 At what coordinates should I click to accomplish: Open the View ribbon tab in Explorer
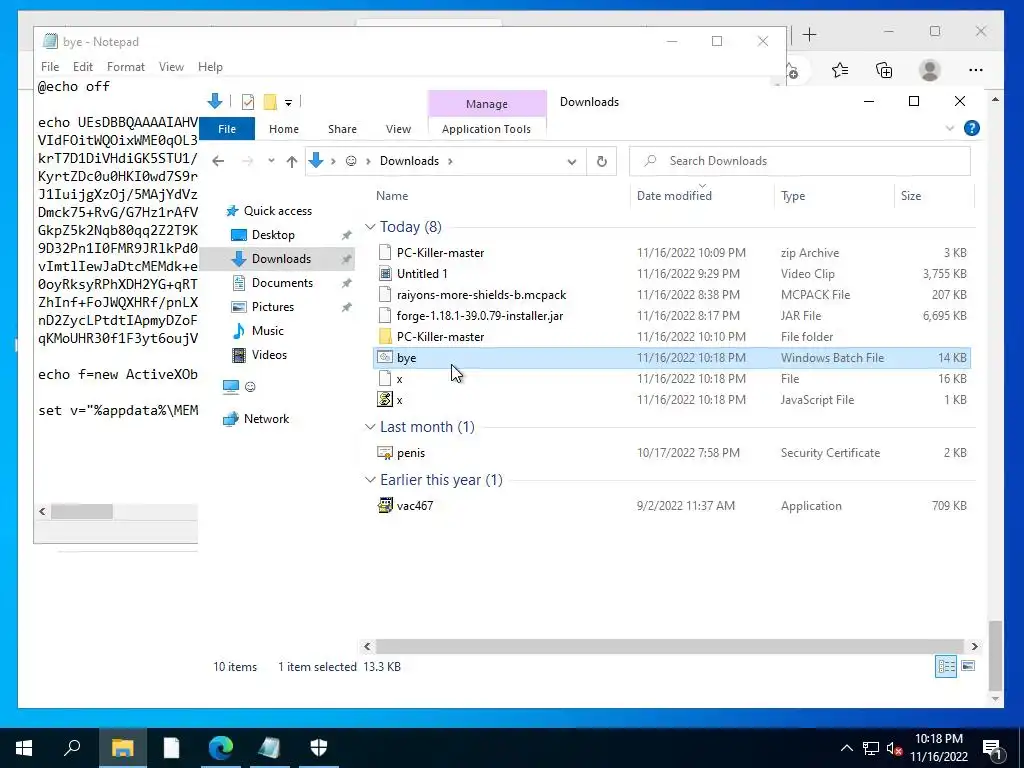pos(398,129)
